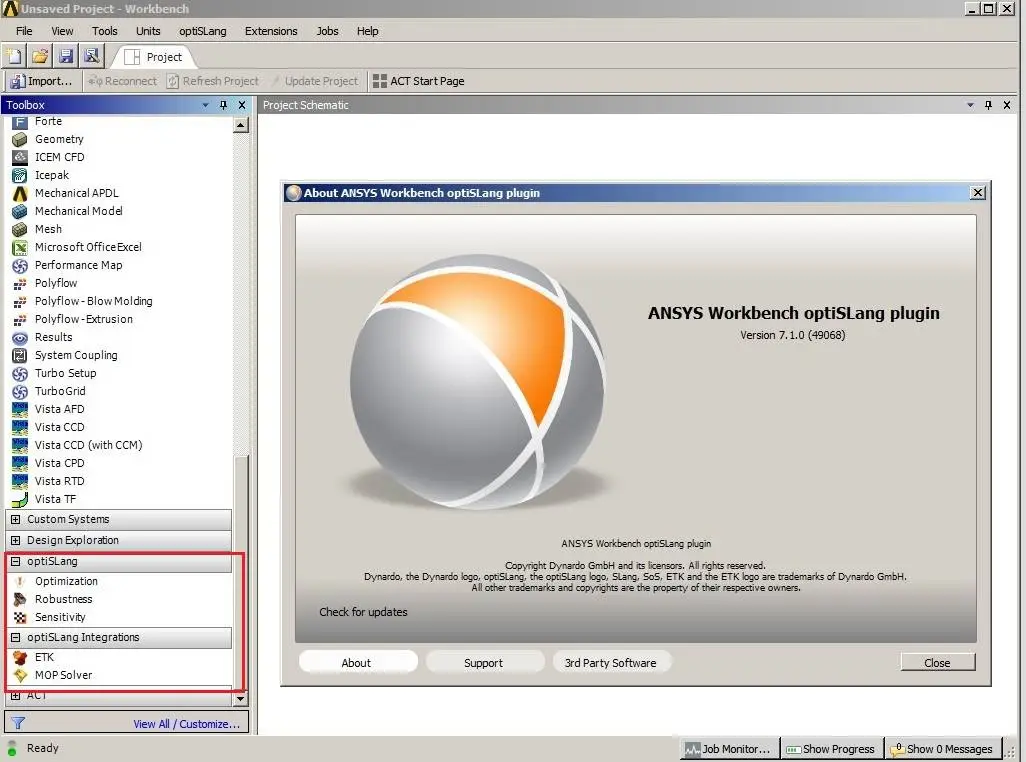Image resolution: width=1026 pixels, height=762 pixels.
Task: Select the ETK integration icon
Action: coord(20,657)
